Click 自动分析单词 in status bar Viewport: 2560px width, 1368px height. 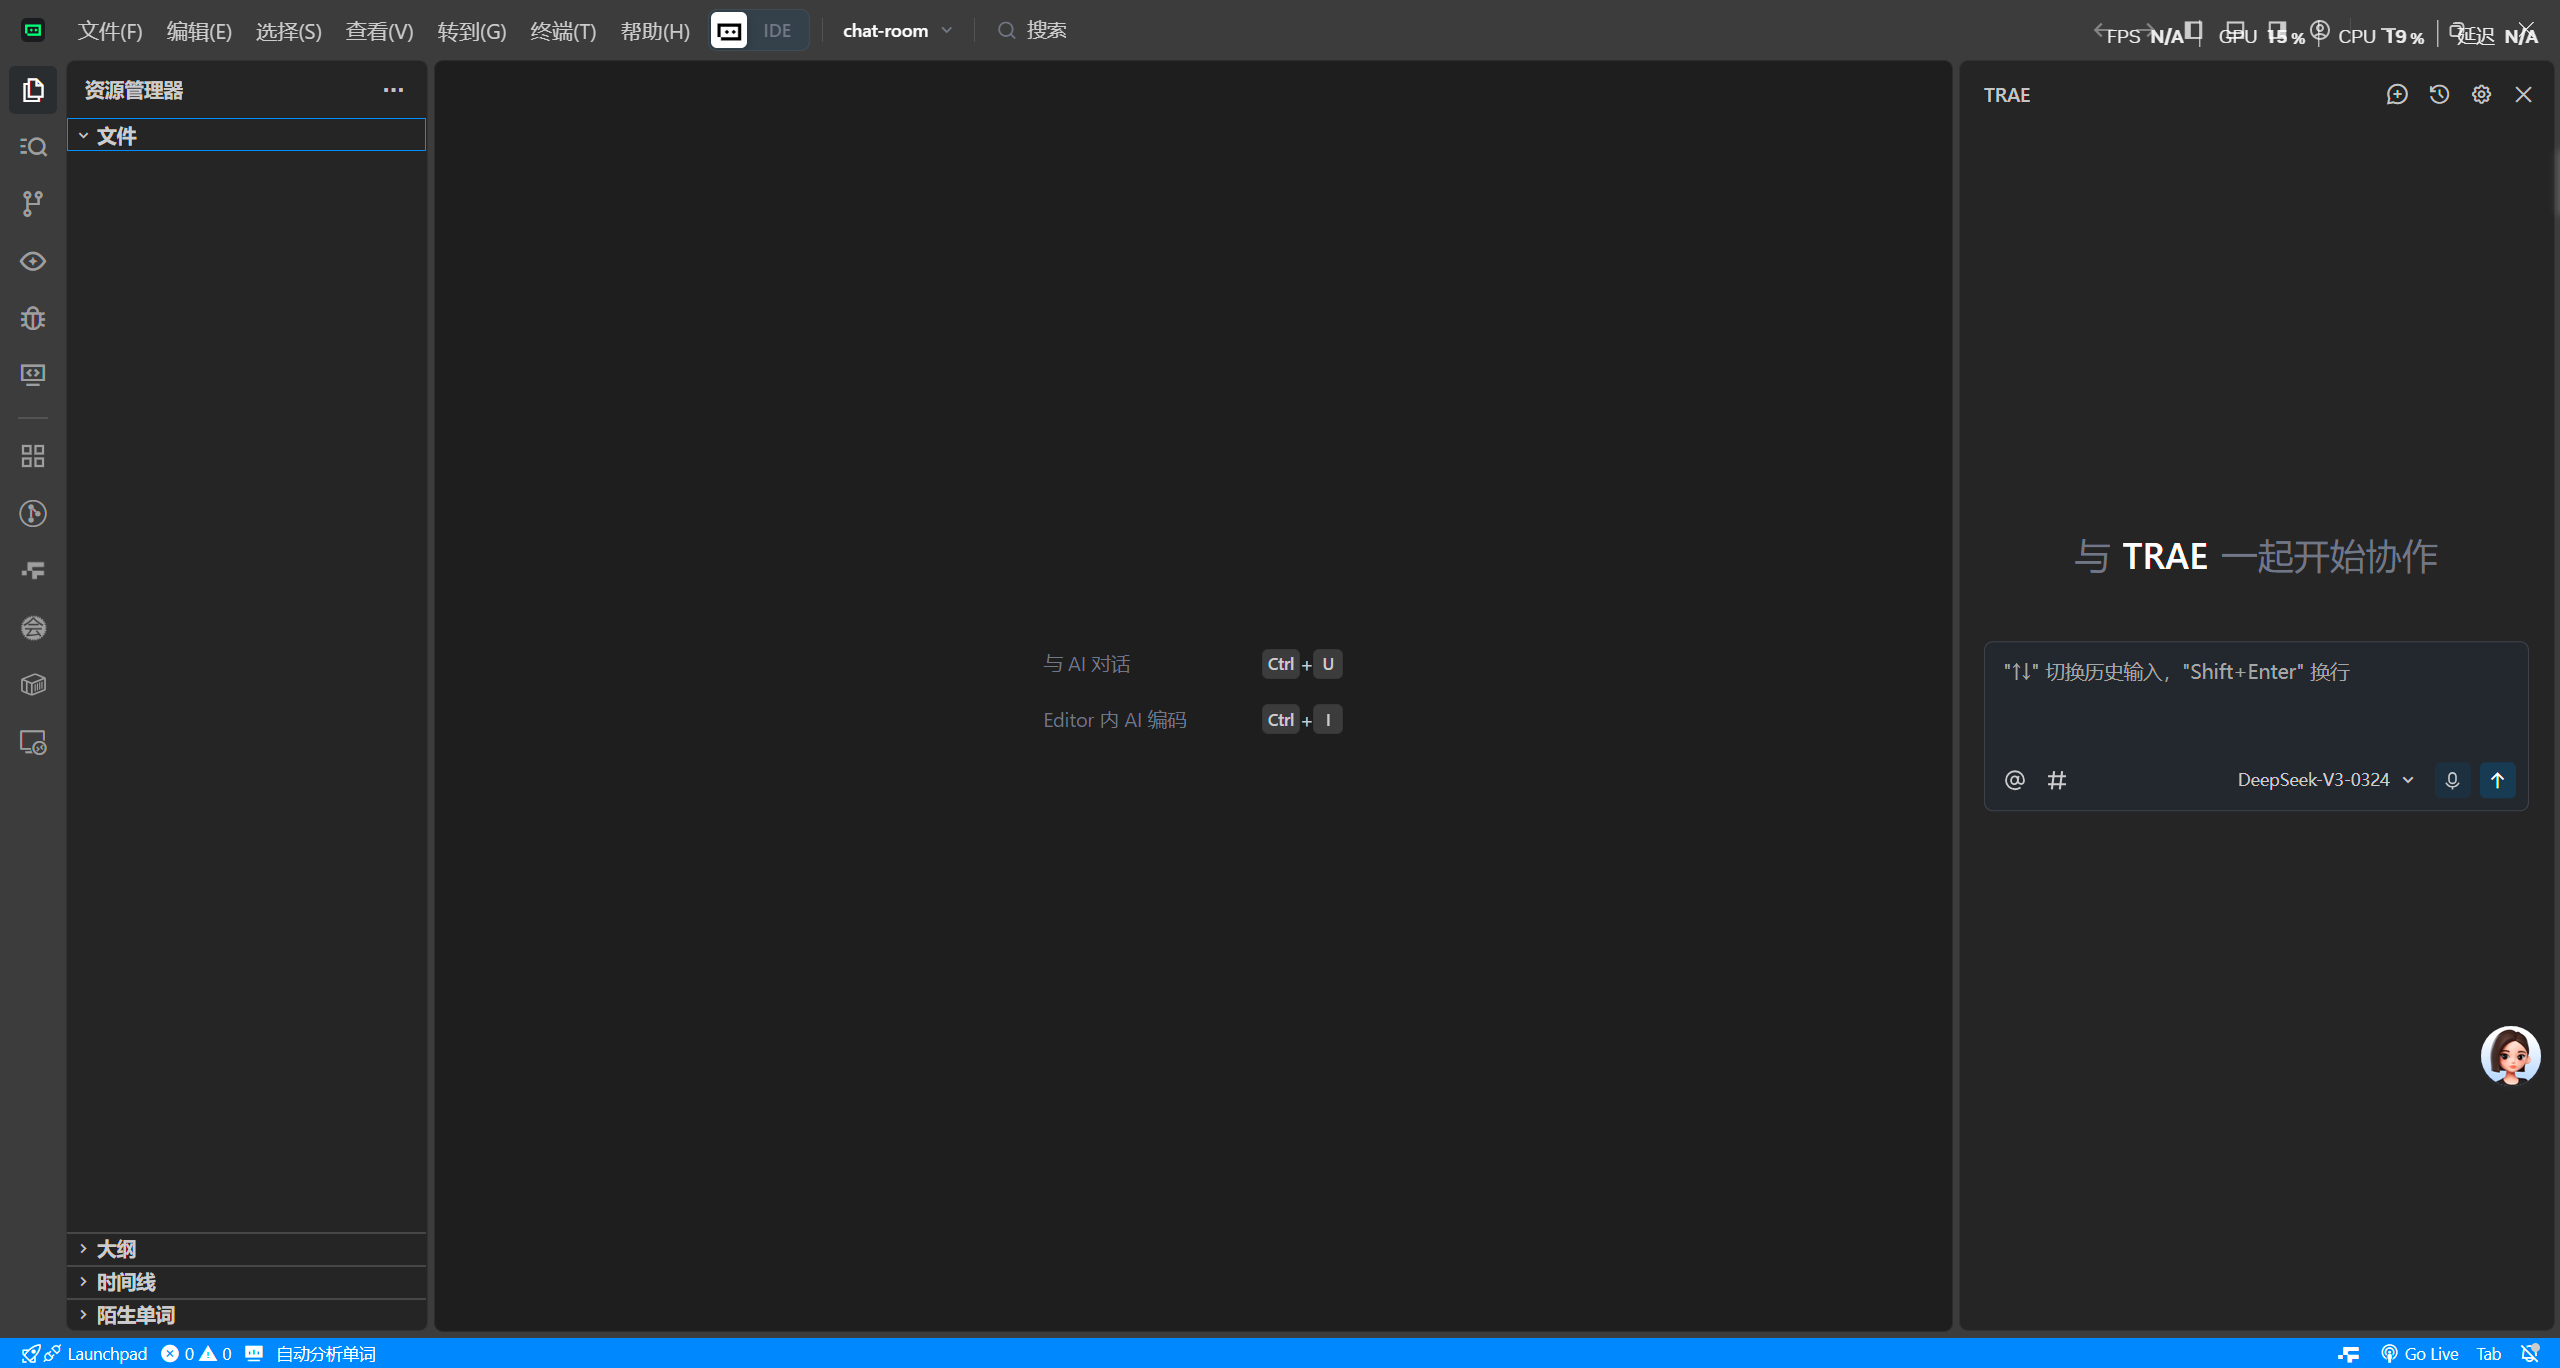pos(326,1353)
